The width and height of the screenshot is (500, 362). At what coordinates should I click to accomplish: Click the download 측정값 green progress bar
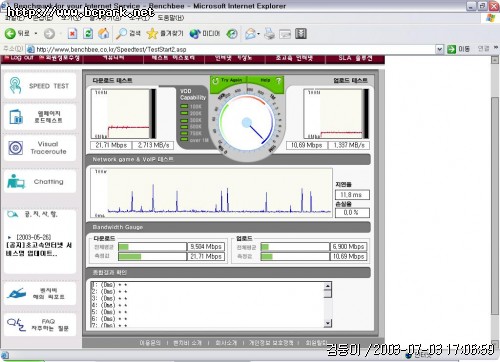point(130,256)
